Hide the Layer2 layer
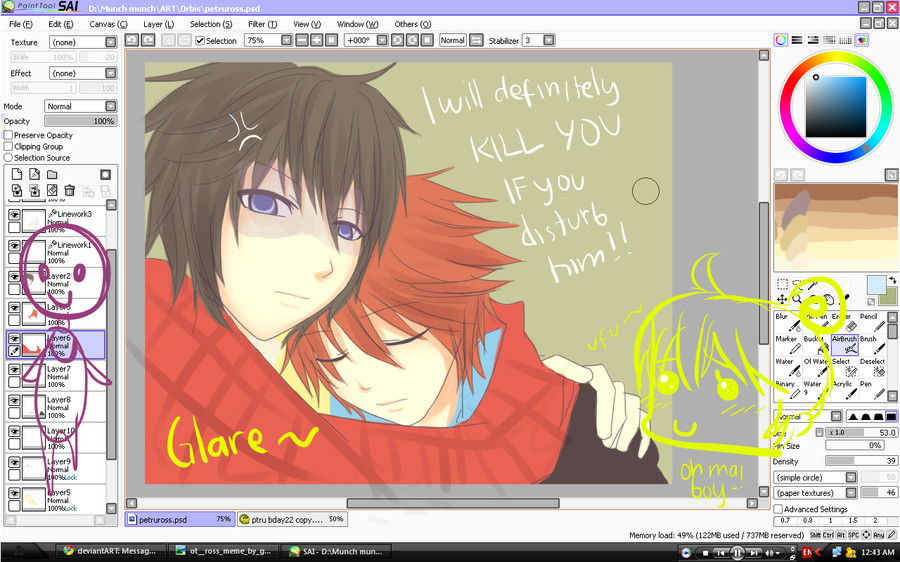The height and width of the screenshot is (562, 900). pos(14,276)
